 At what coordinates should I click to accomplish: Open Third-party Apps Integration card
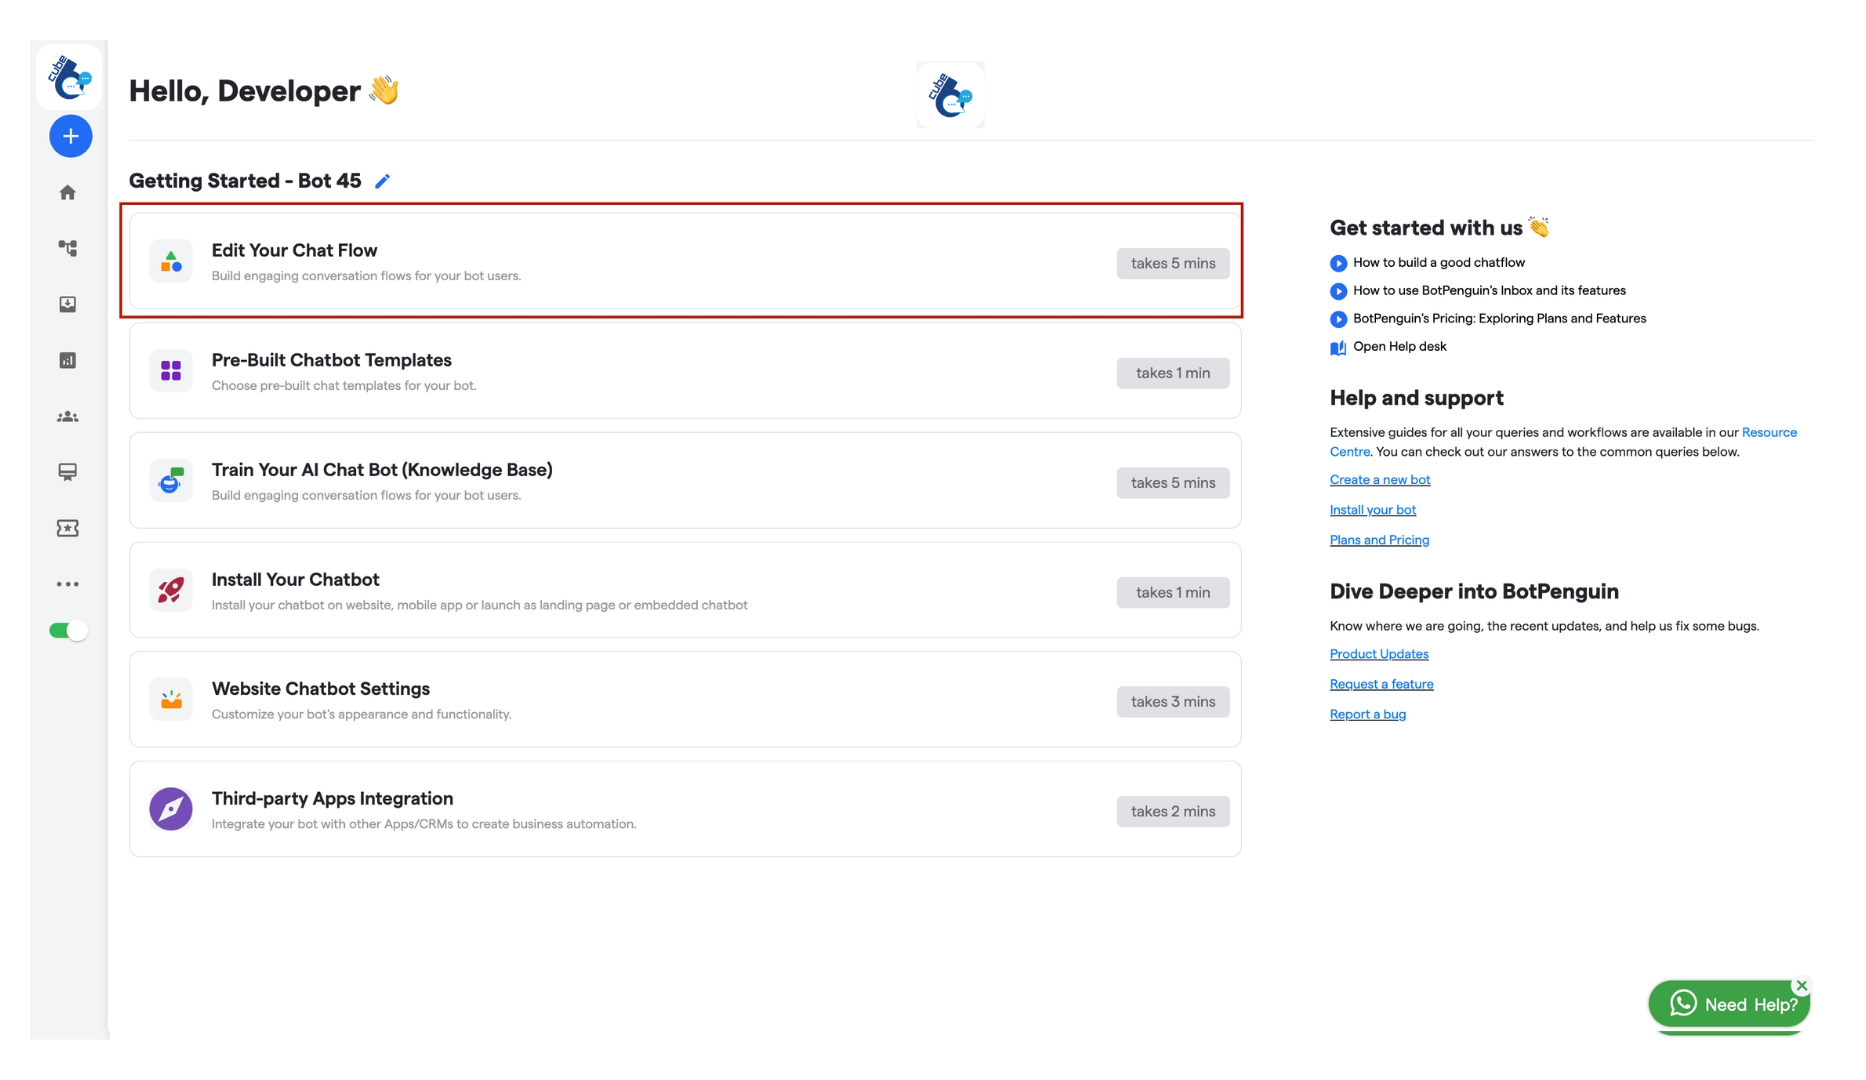coord(685,809)
